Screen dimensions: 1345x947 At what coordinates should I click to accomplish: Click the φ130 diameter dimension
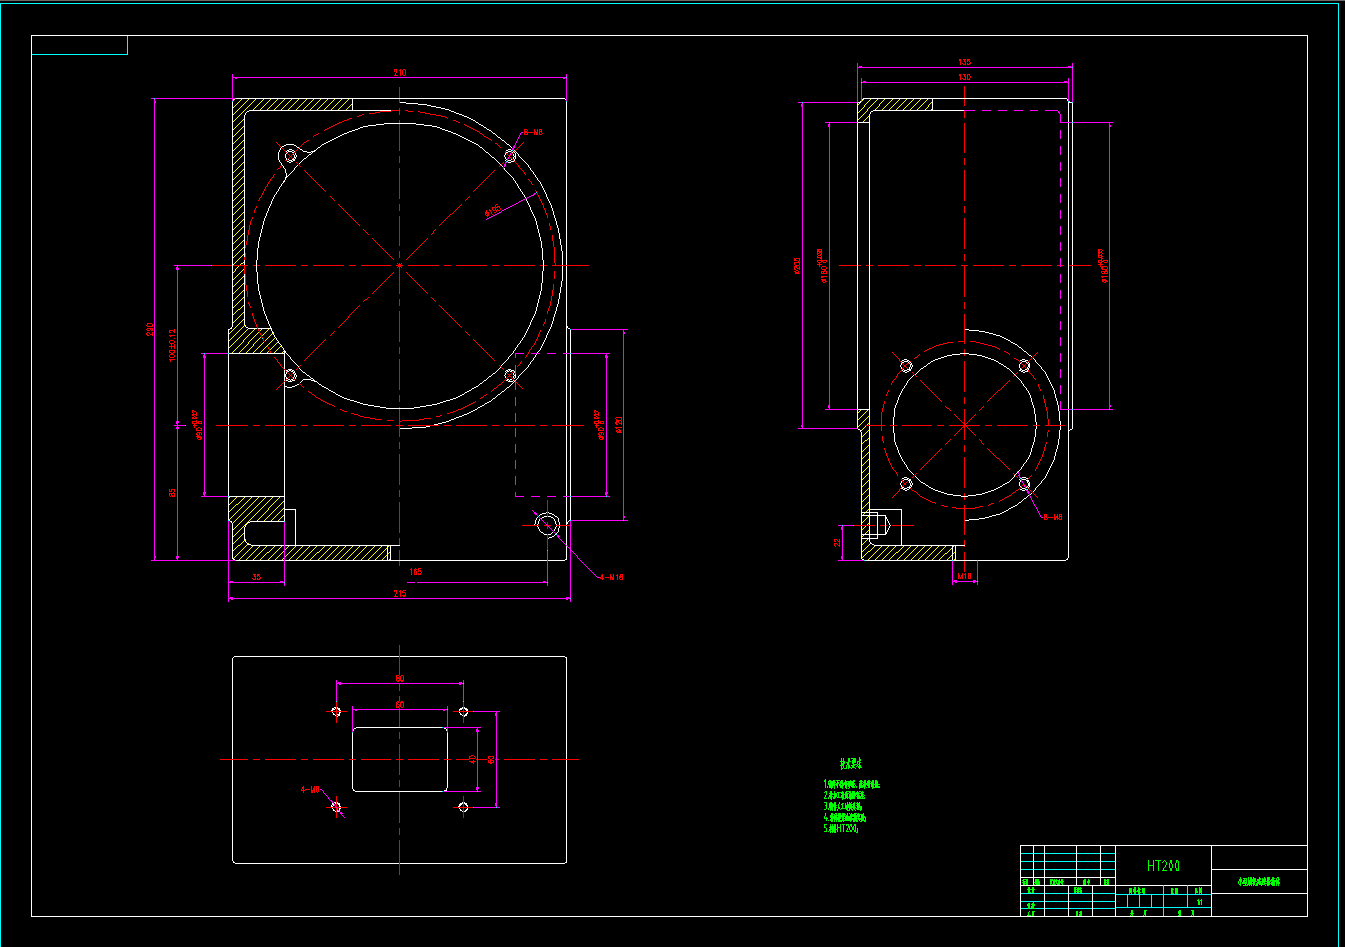pyautogui.click(x=620, y=425)
